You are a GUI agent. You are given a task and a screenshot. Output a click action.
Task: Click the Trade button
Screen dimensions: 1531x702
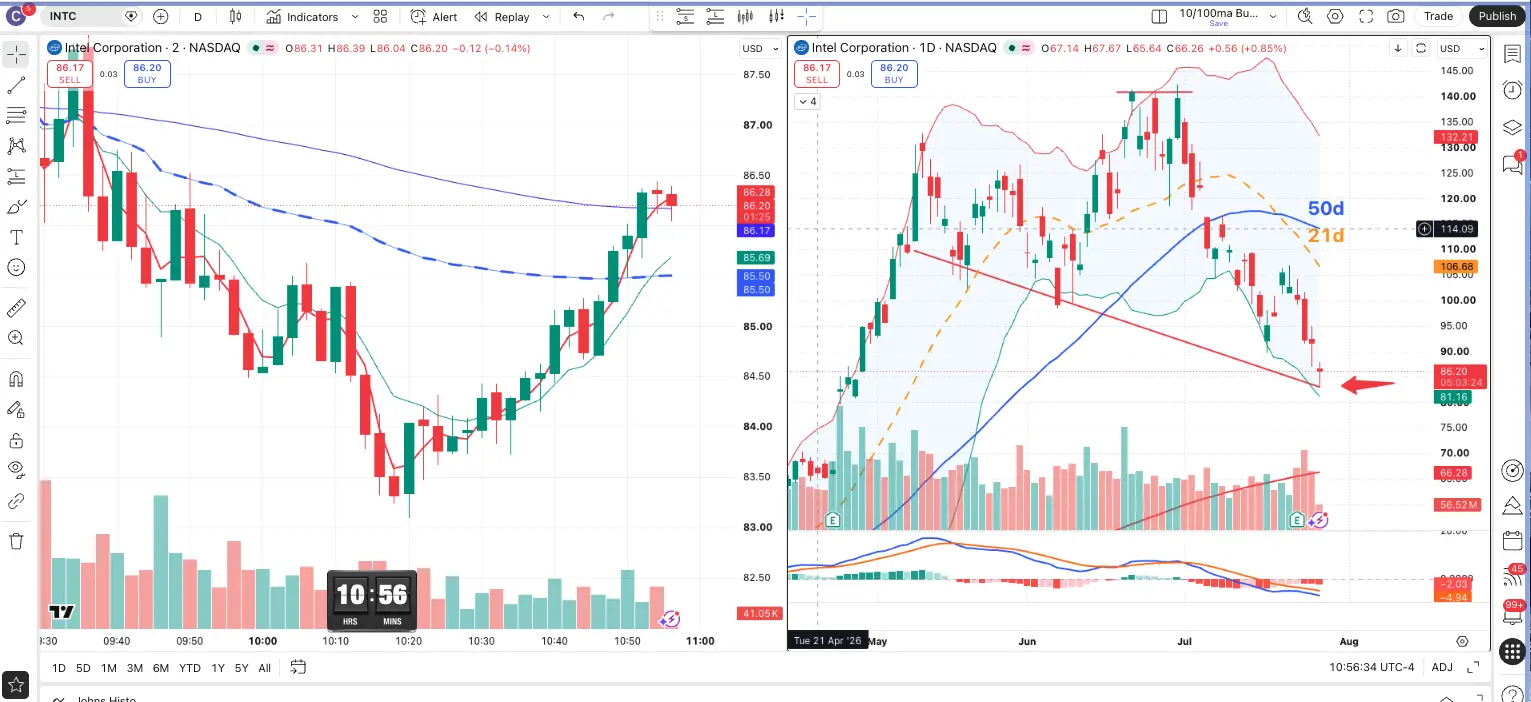coord(1438,16)
